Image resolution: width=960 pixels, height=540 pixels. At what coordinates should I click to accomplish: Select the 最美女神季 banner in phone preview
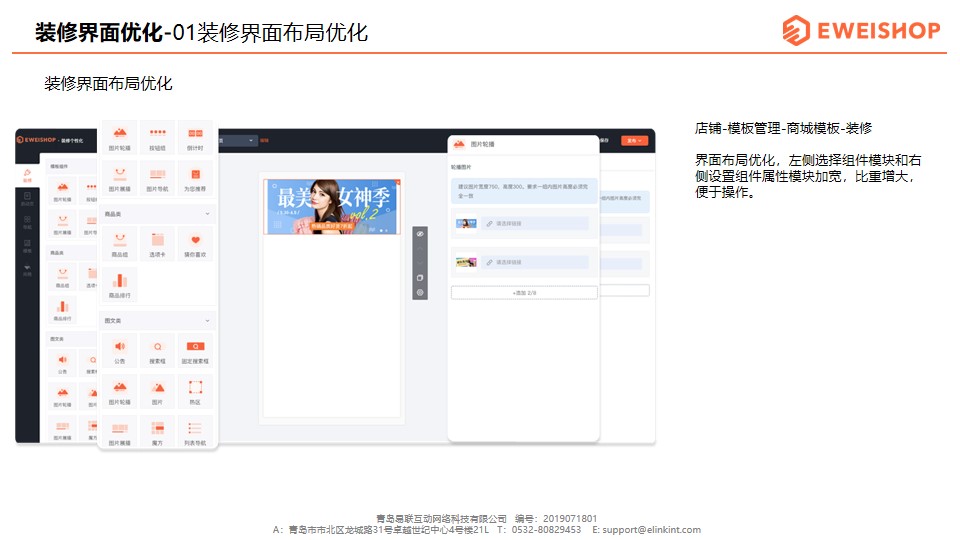(332, 207)
